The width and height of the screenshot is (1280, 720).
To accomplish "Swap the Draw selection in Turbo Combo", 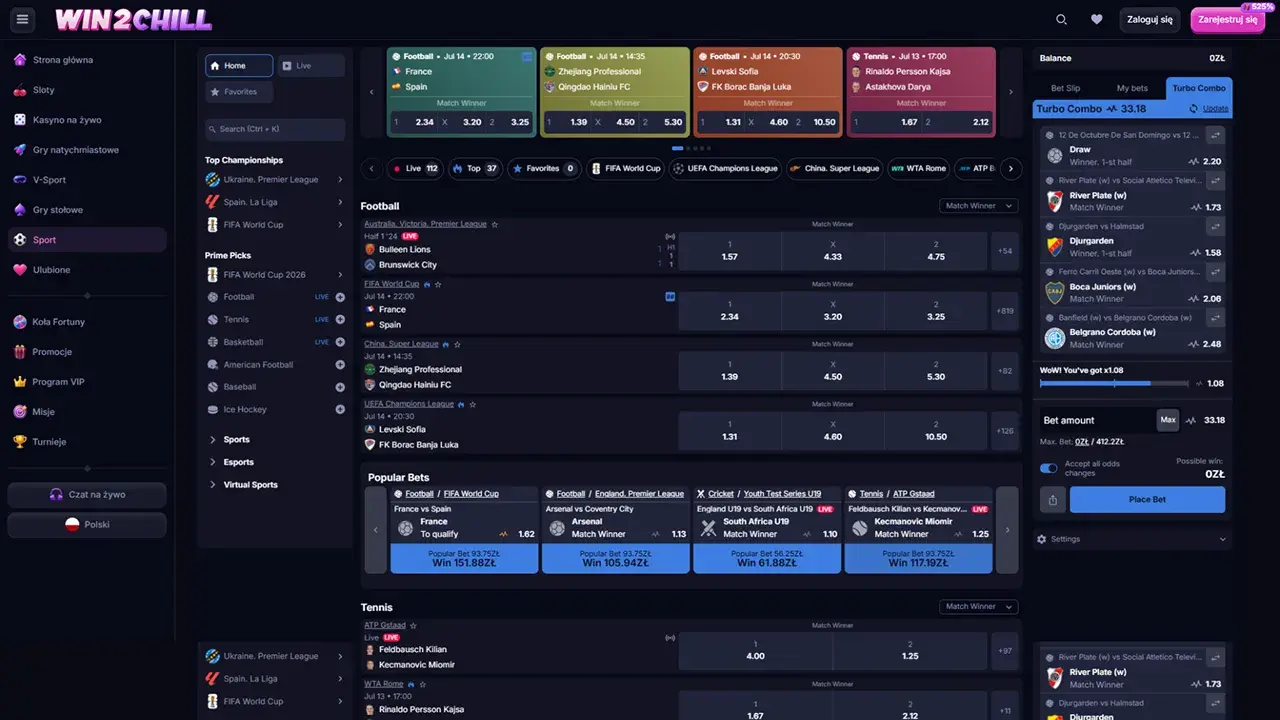I will point(1215,135).
